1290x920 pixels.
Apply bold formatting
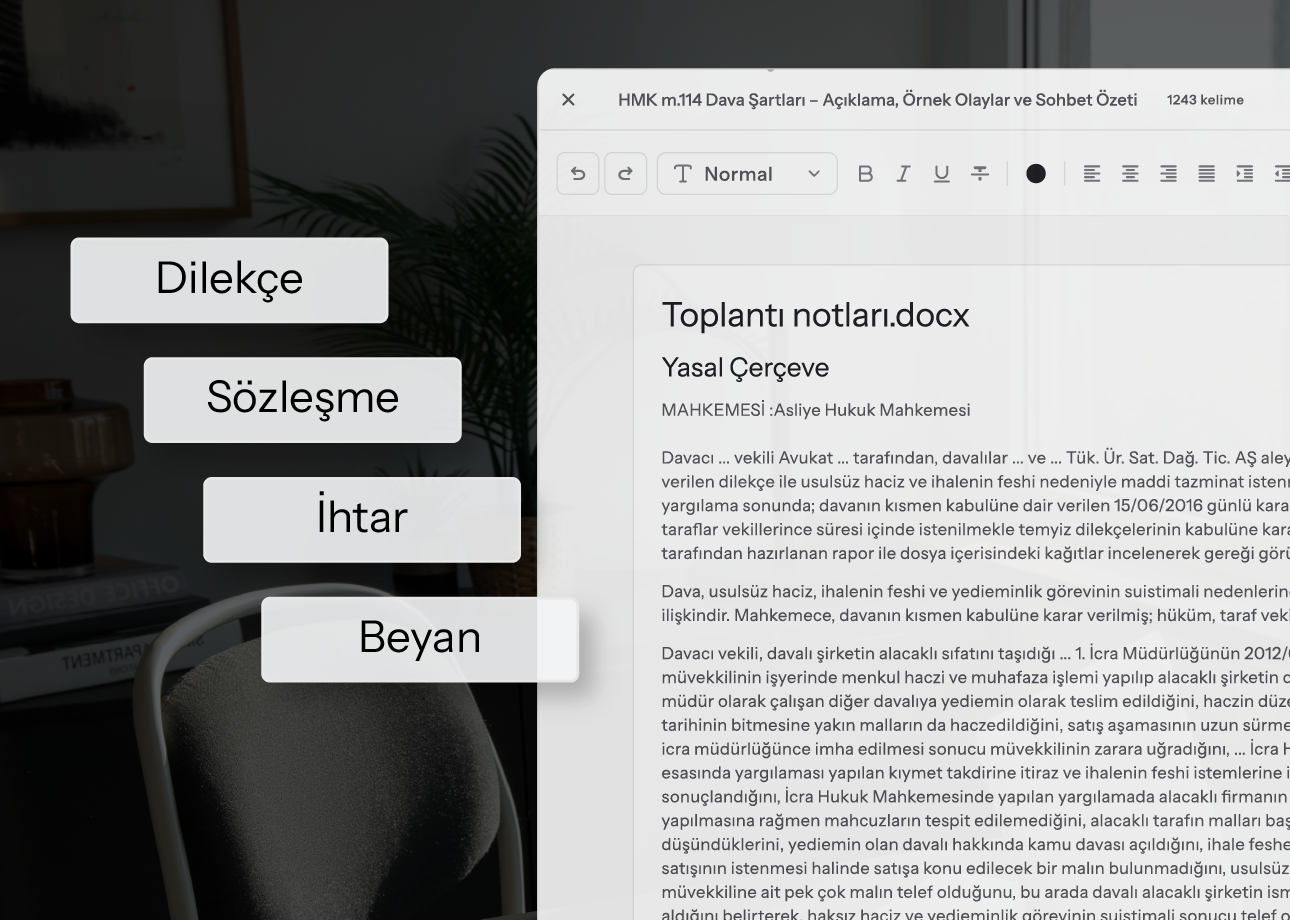coord(865,174)
